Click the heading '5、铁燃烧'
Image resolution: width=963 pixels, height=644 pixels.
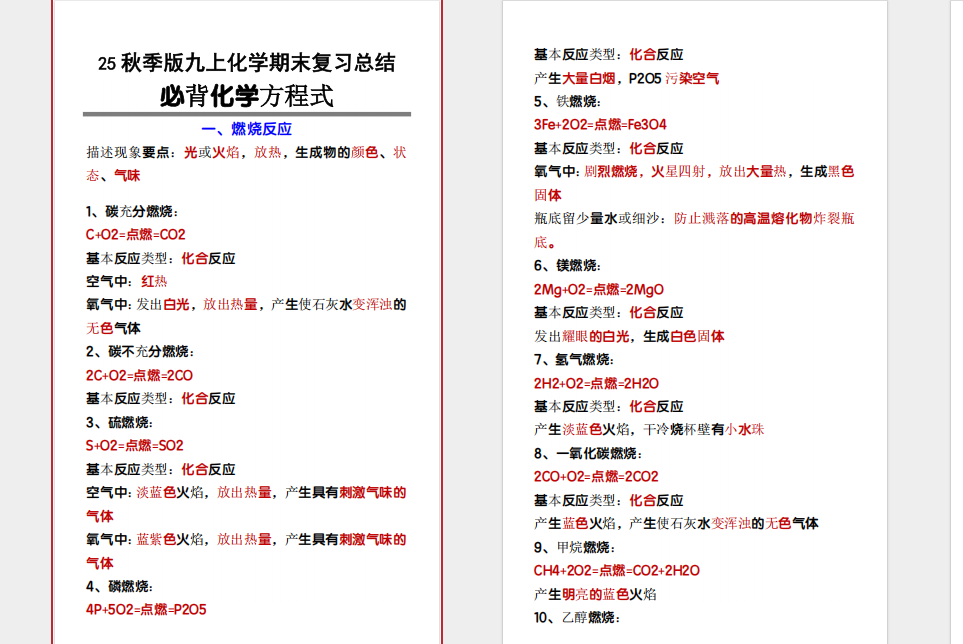pos(566,101)
